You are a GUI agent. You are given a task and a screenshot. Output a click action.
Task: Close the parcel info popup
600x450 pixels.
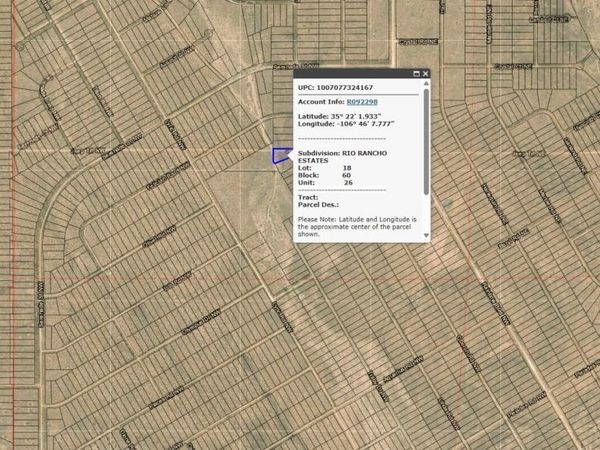pyautogui.click(x=425, y=73)
